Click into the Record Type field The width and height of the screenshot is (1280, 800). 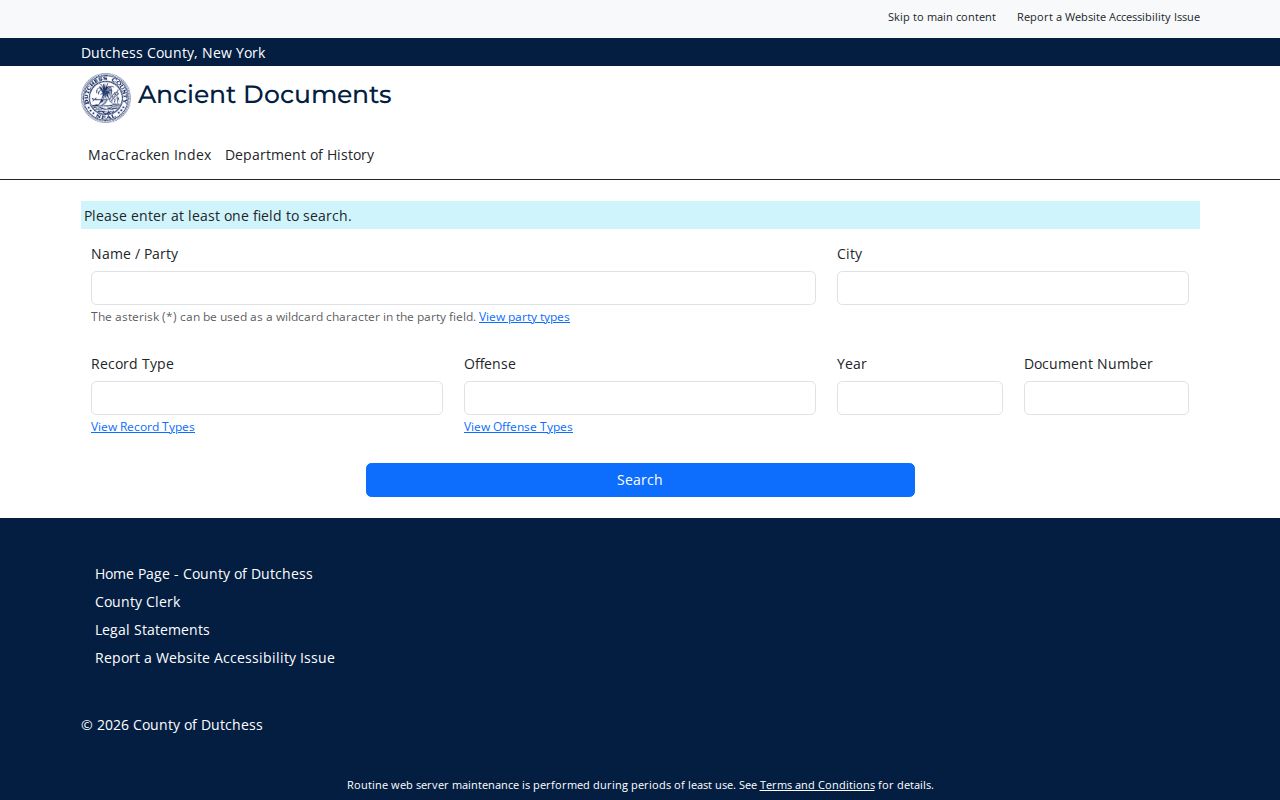pos(267,398)
